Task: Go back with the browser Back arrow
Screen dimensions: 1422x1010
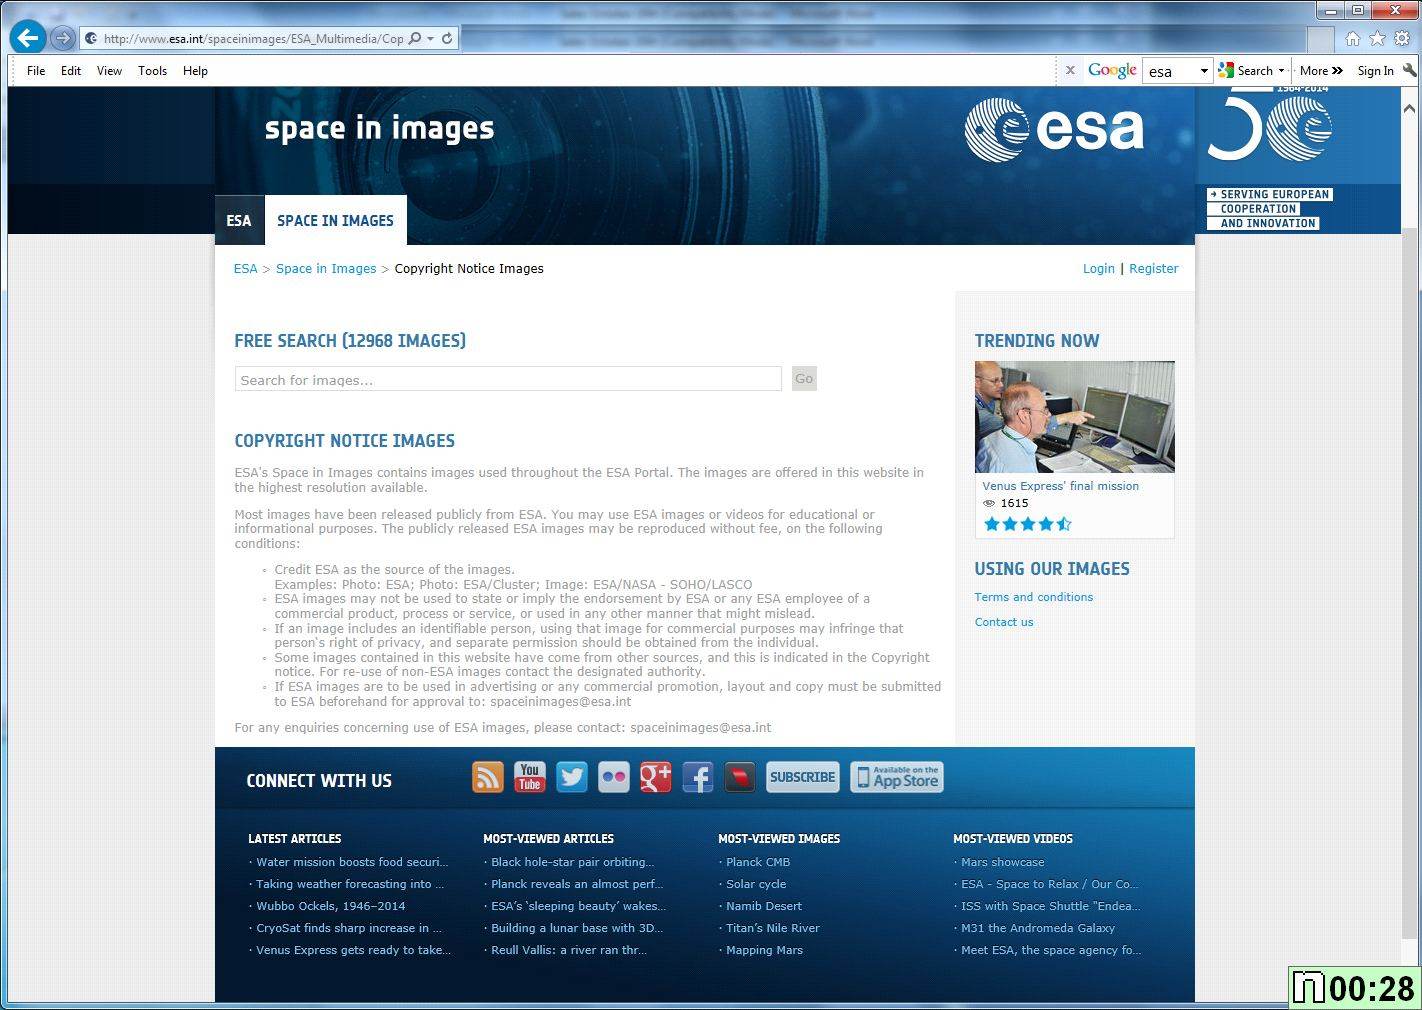Action: click(28, 38)
